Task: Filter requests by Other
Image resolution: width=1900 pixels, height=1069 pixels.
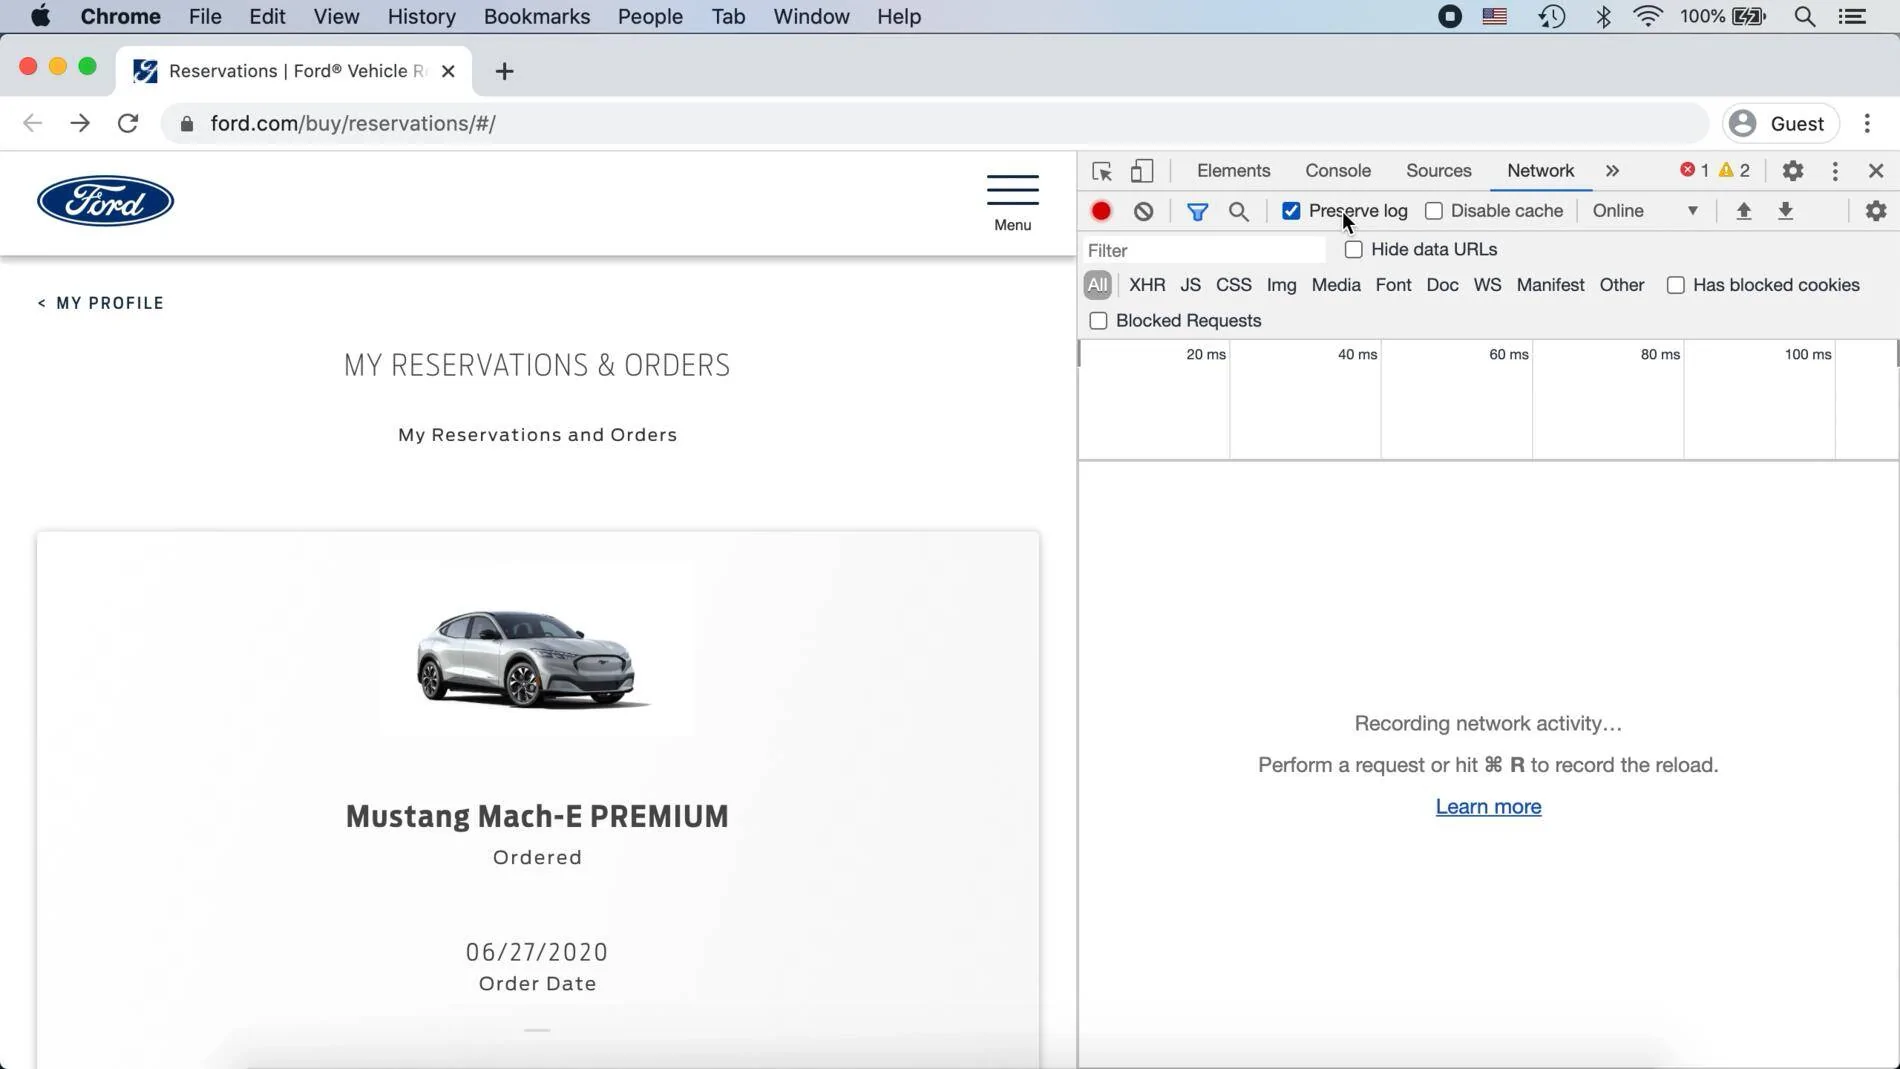Action: coord(1621,285)
